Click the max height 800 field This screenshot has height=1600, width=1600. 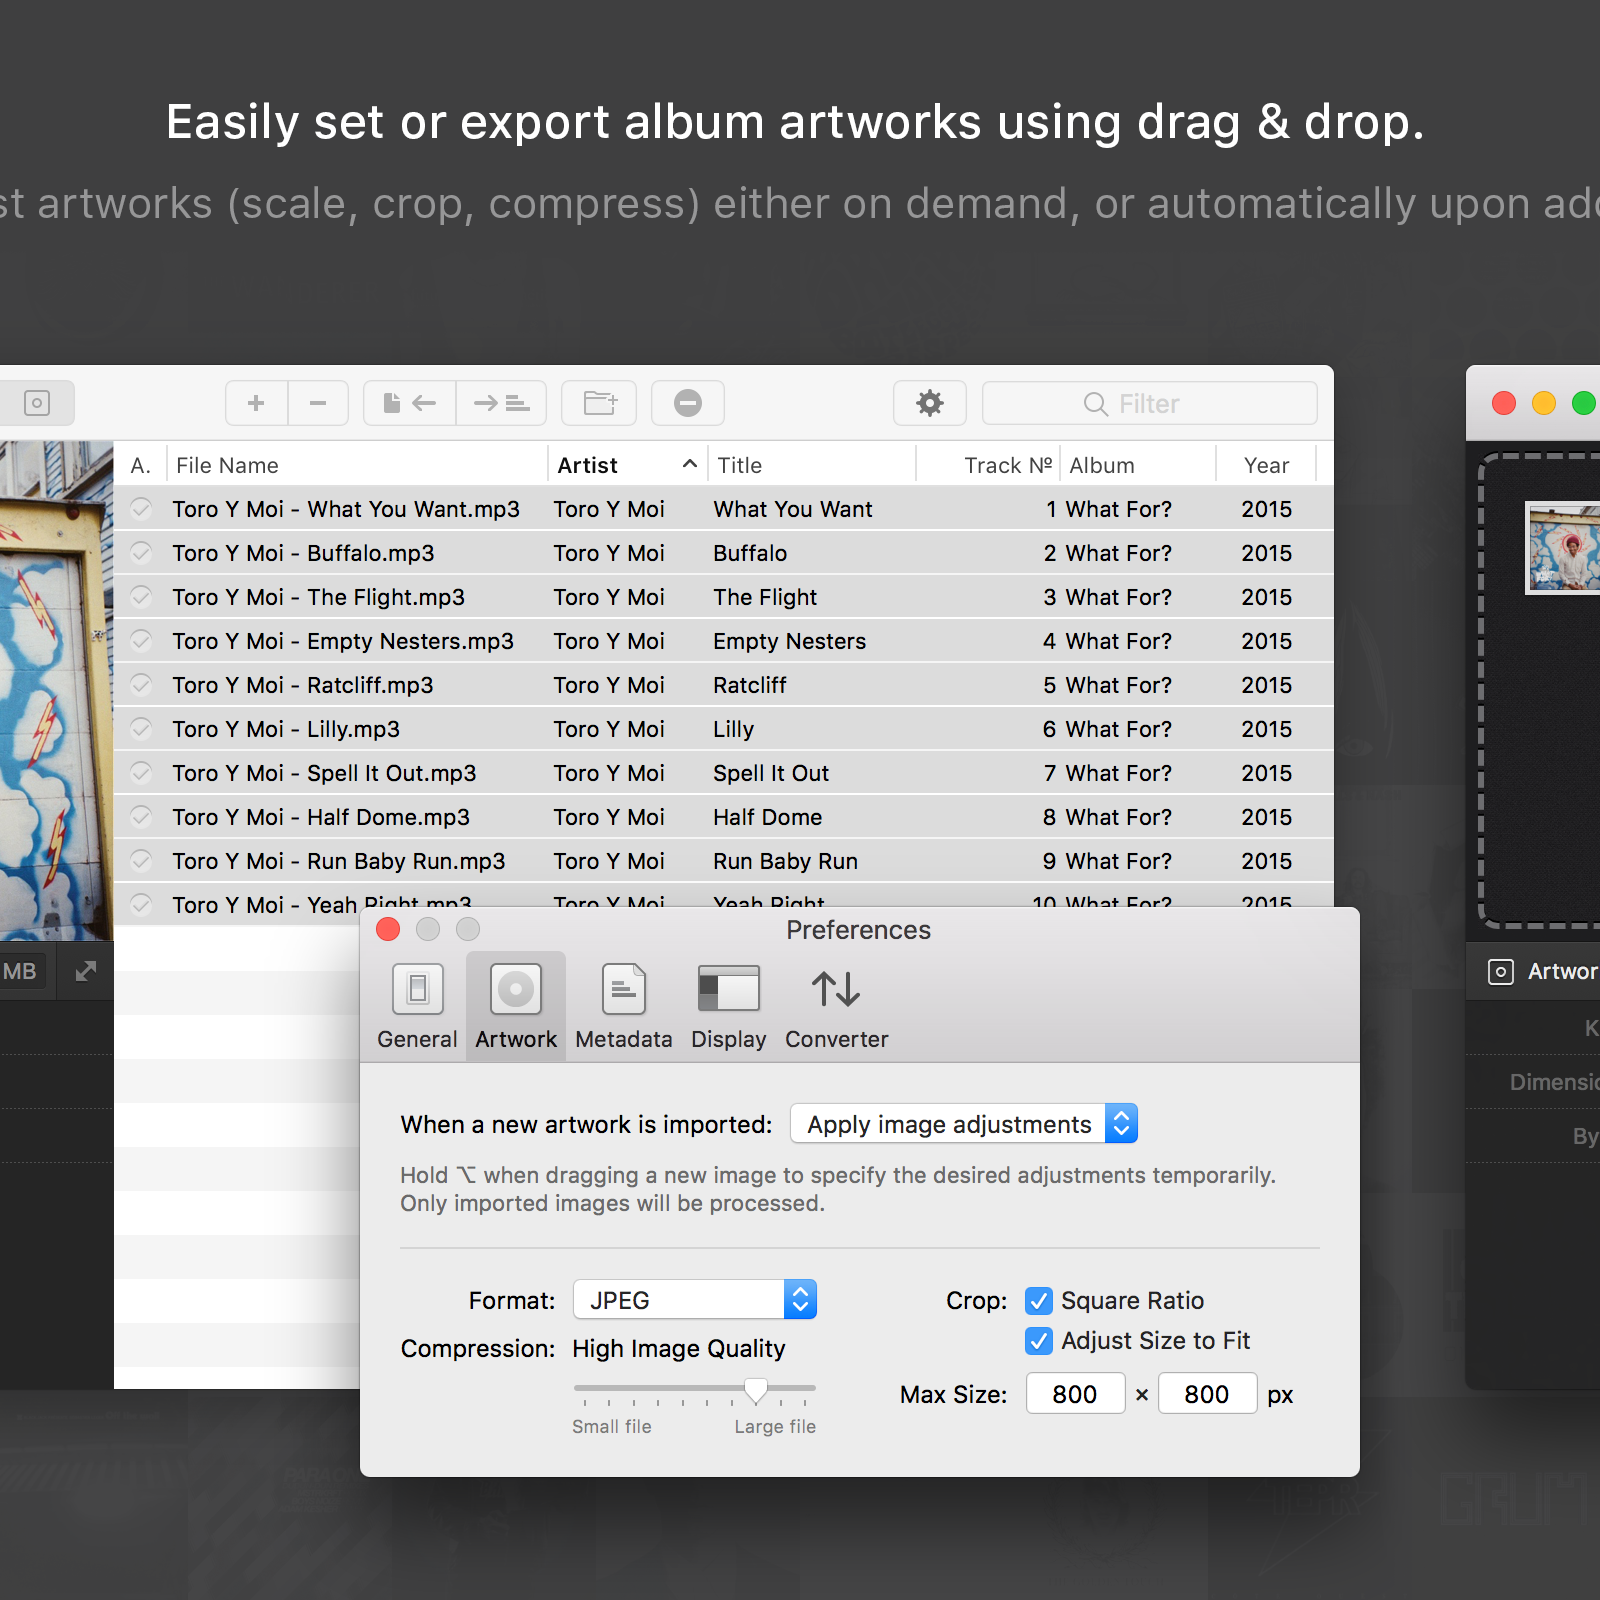click(1207, 1394)
